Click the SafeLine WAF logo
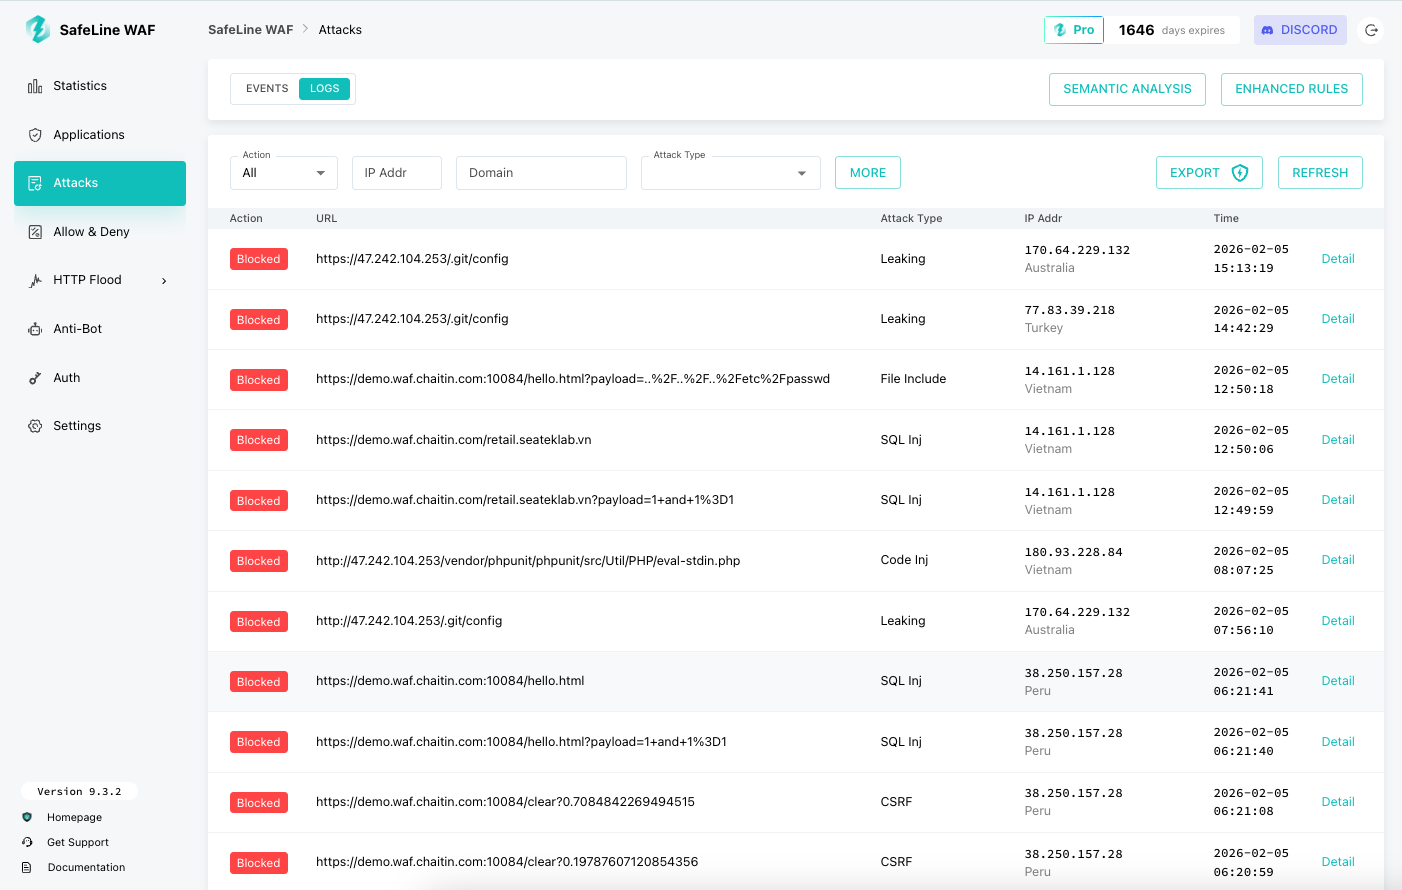Screen dimensions: 1402x890 tap(37, 30)
